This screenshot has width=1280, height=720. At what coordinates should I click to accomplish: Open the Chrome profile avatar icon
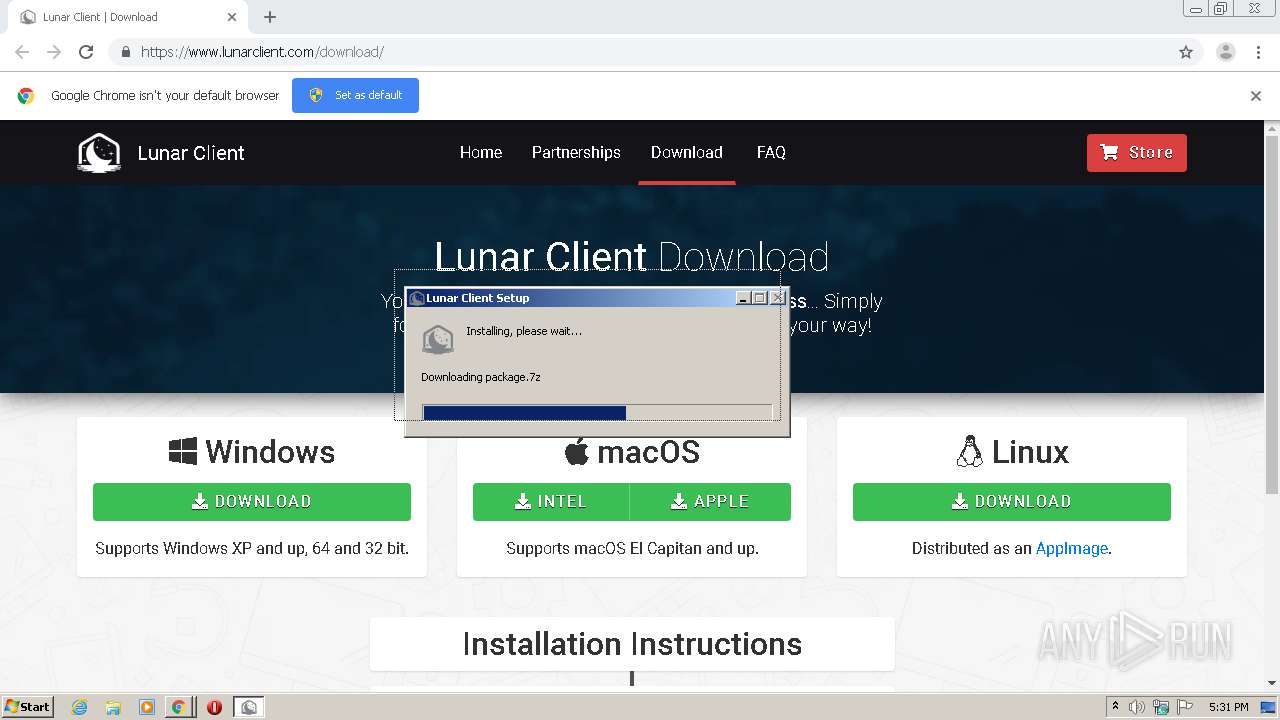tap(1225, 52)
